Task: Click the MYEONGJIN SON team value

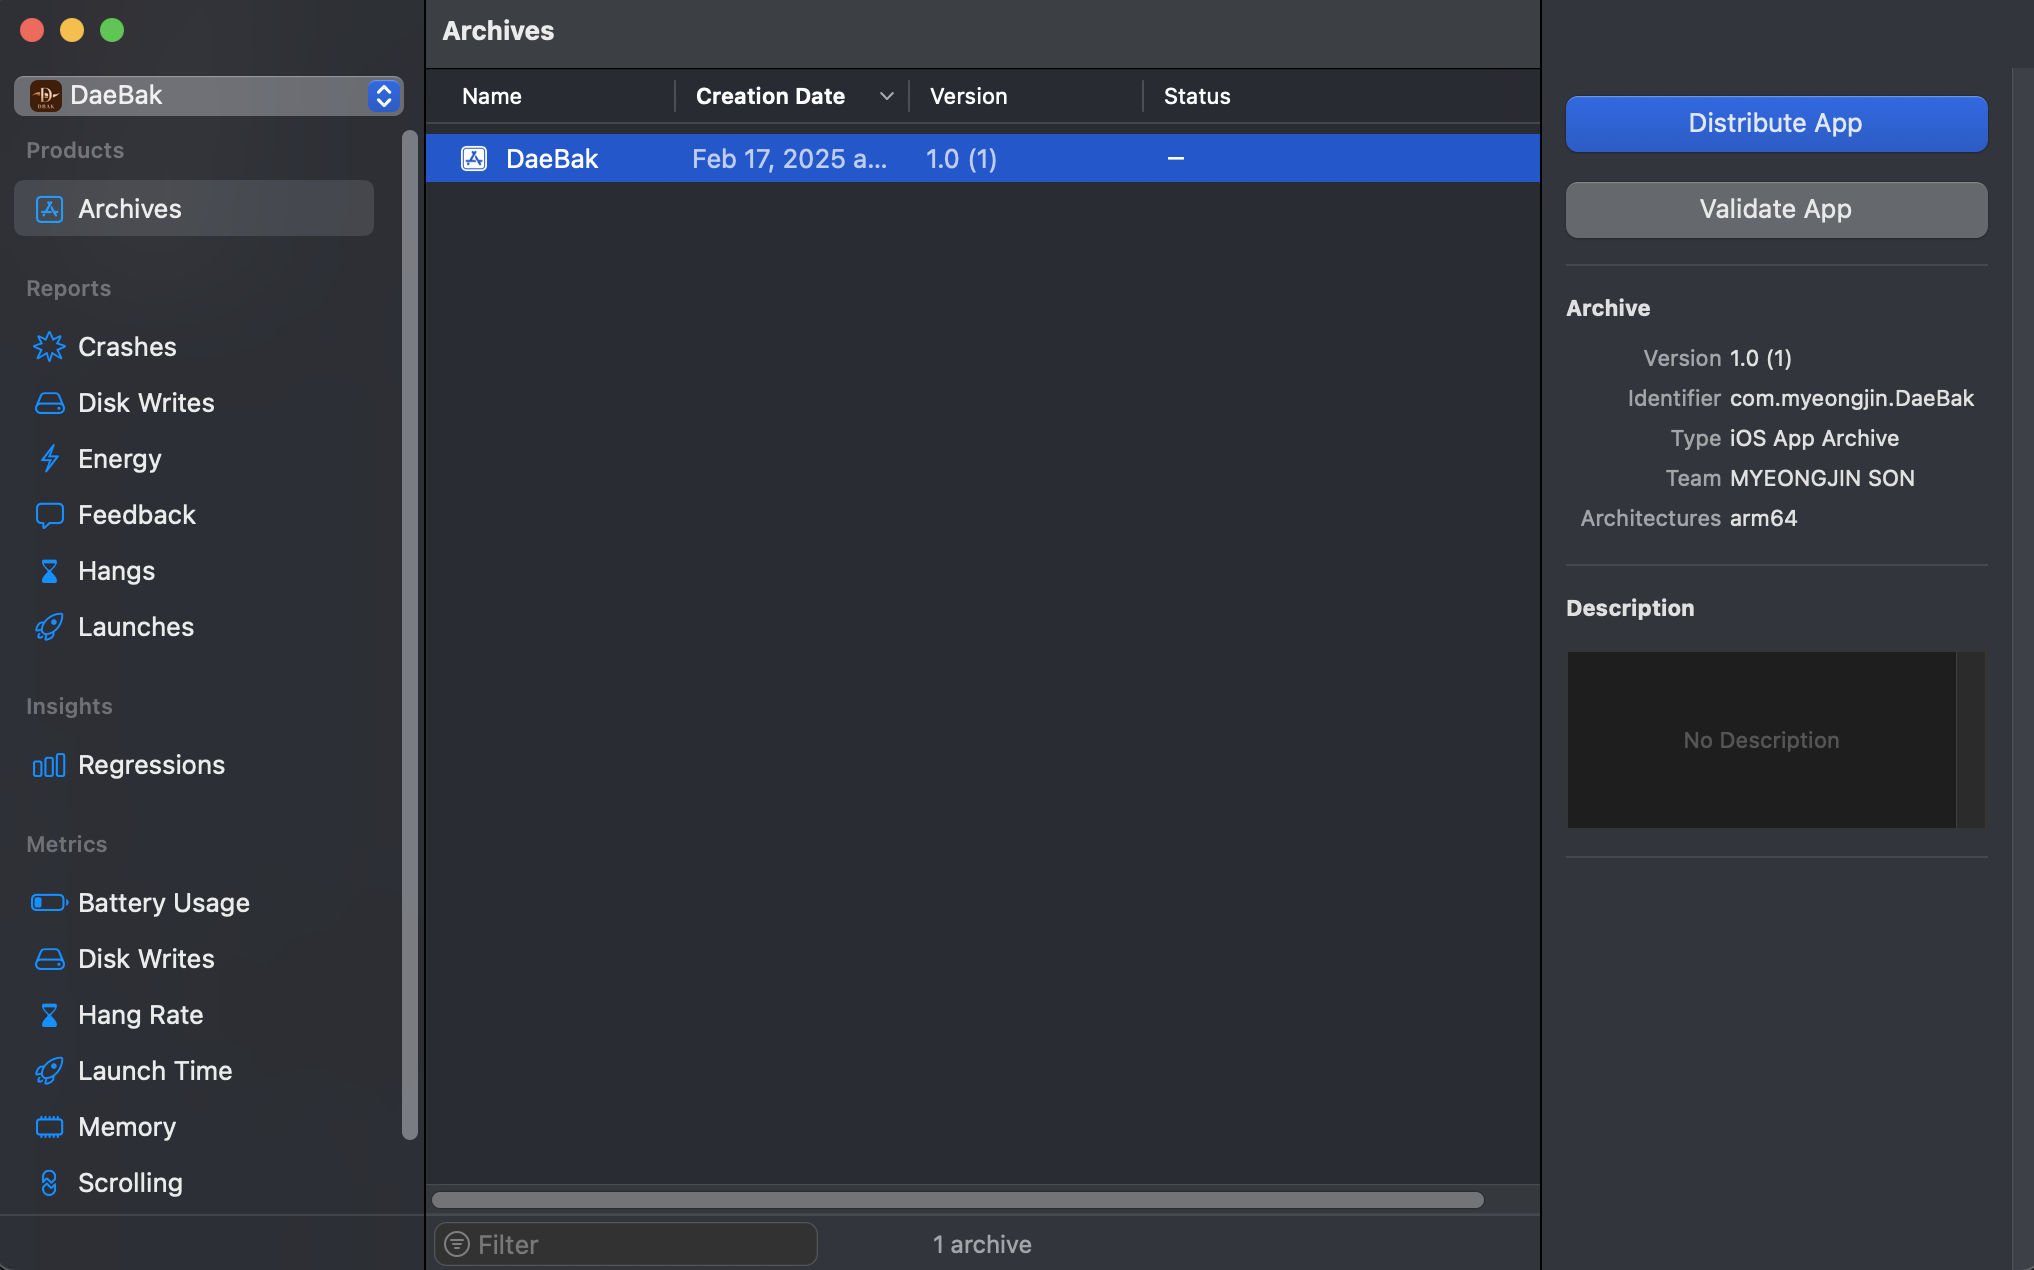Action: pos(1822,478)
